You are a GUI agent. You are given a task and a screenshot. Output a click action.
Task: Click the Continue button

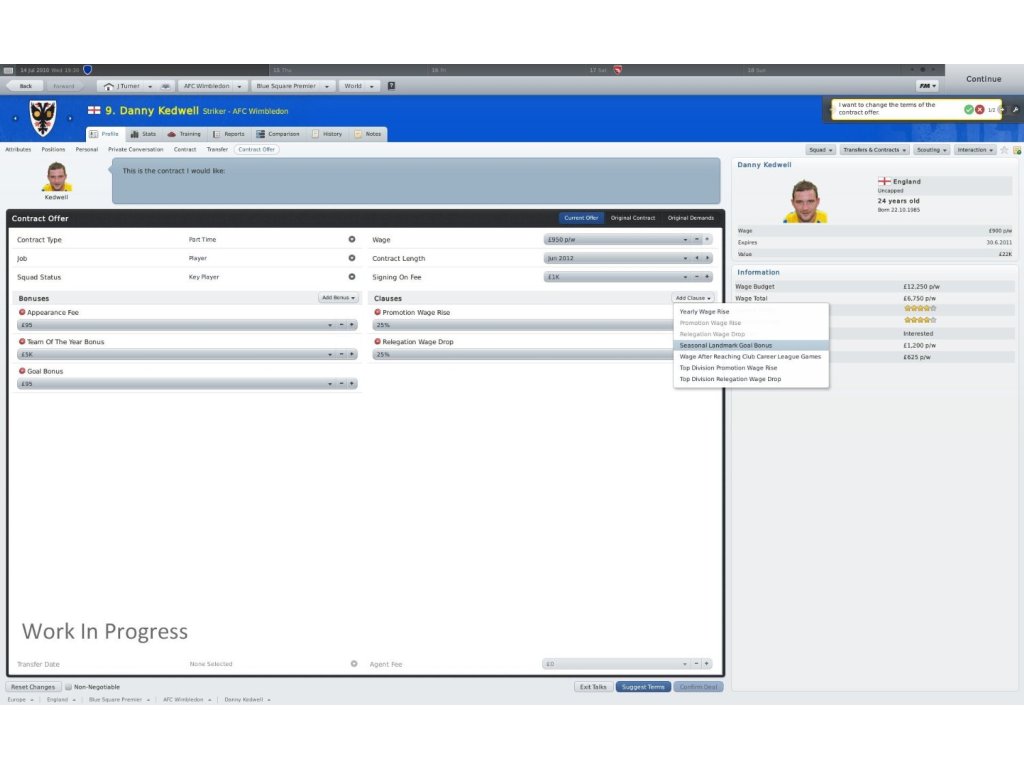[984, 79]
